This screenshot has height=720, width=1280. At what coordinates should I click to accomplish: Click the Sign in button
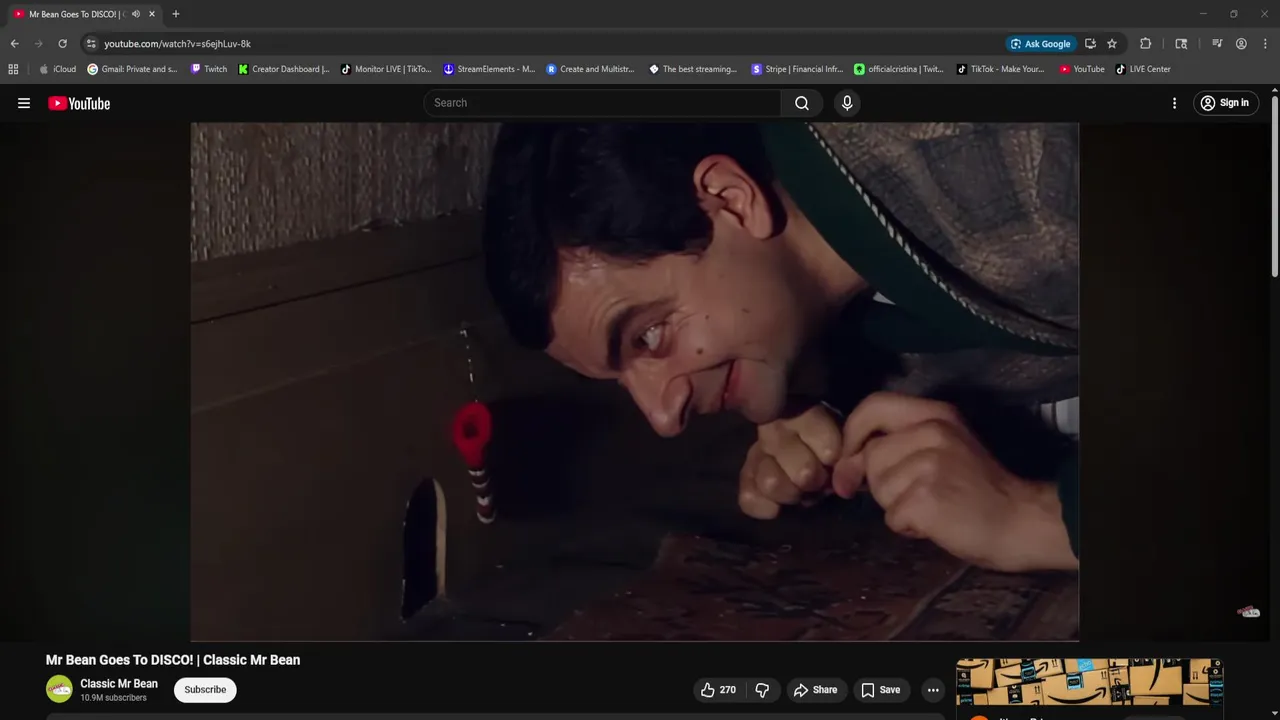pos(1225,103)
